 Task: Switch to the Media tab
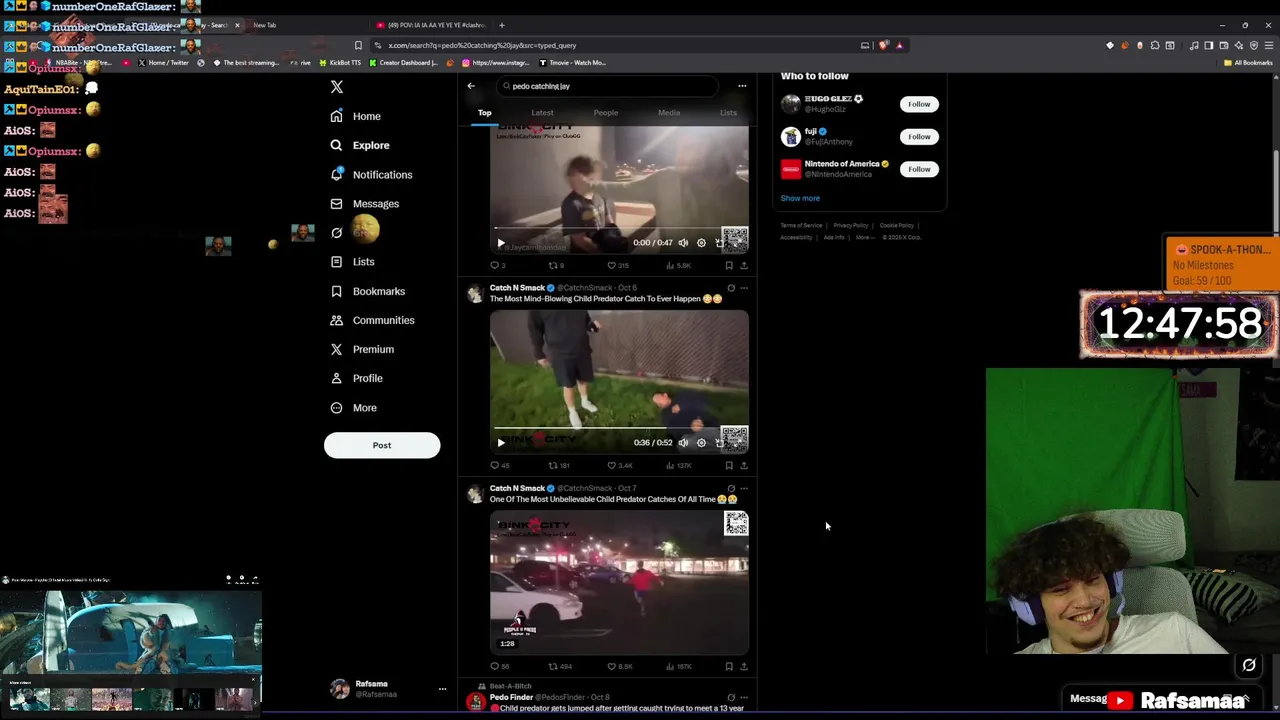[x=669, y=112]
